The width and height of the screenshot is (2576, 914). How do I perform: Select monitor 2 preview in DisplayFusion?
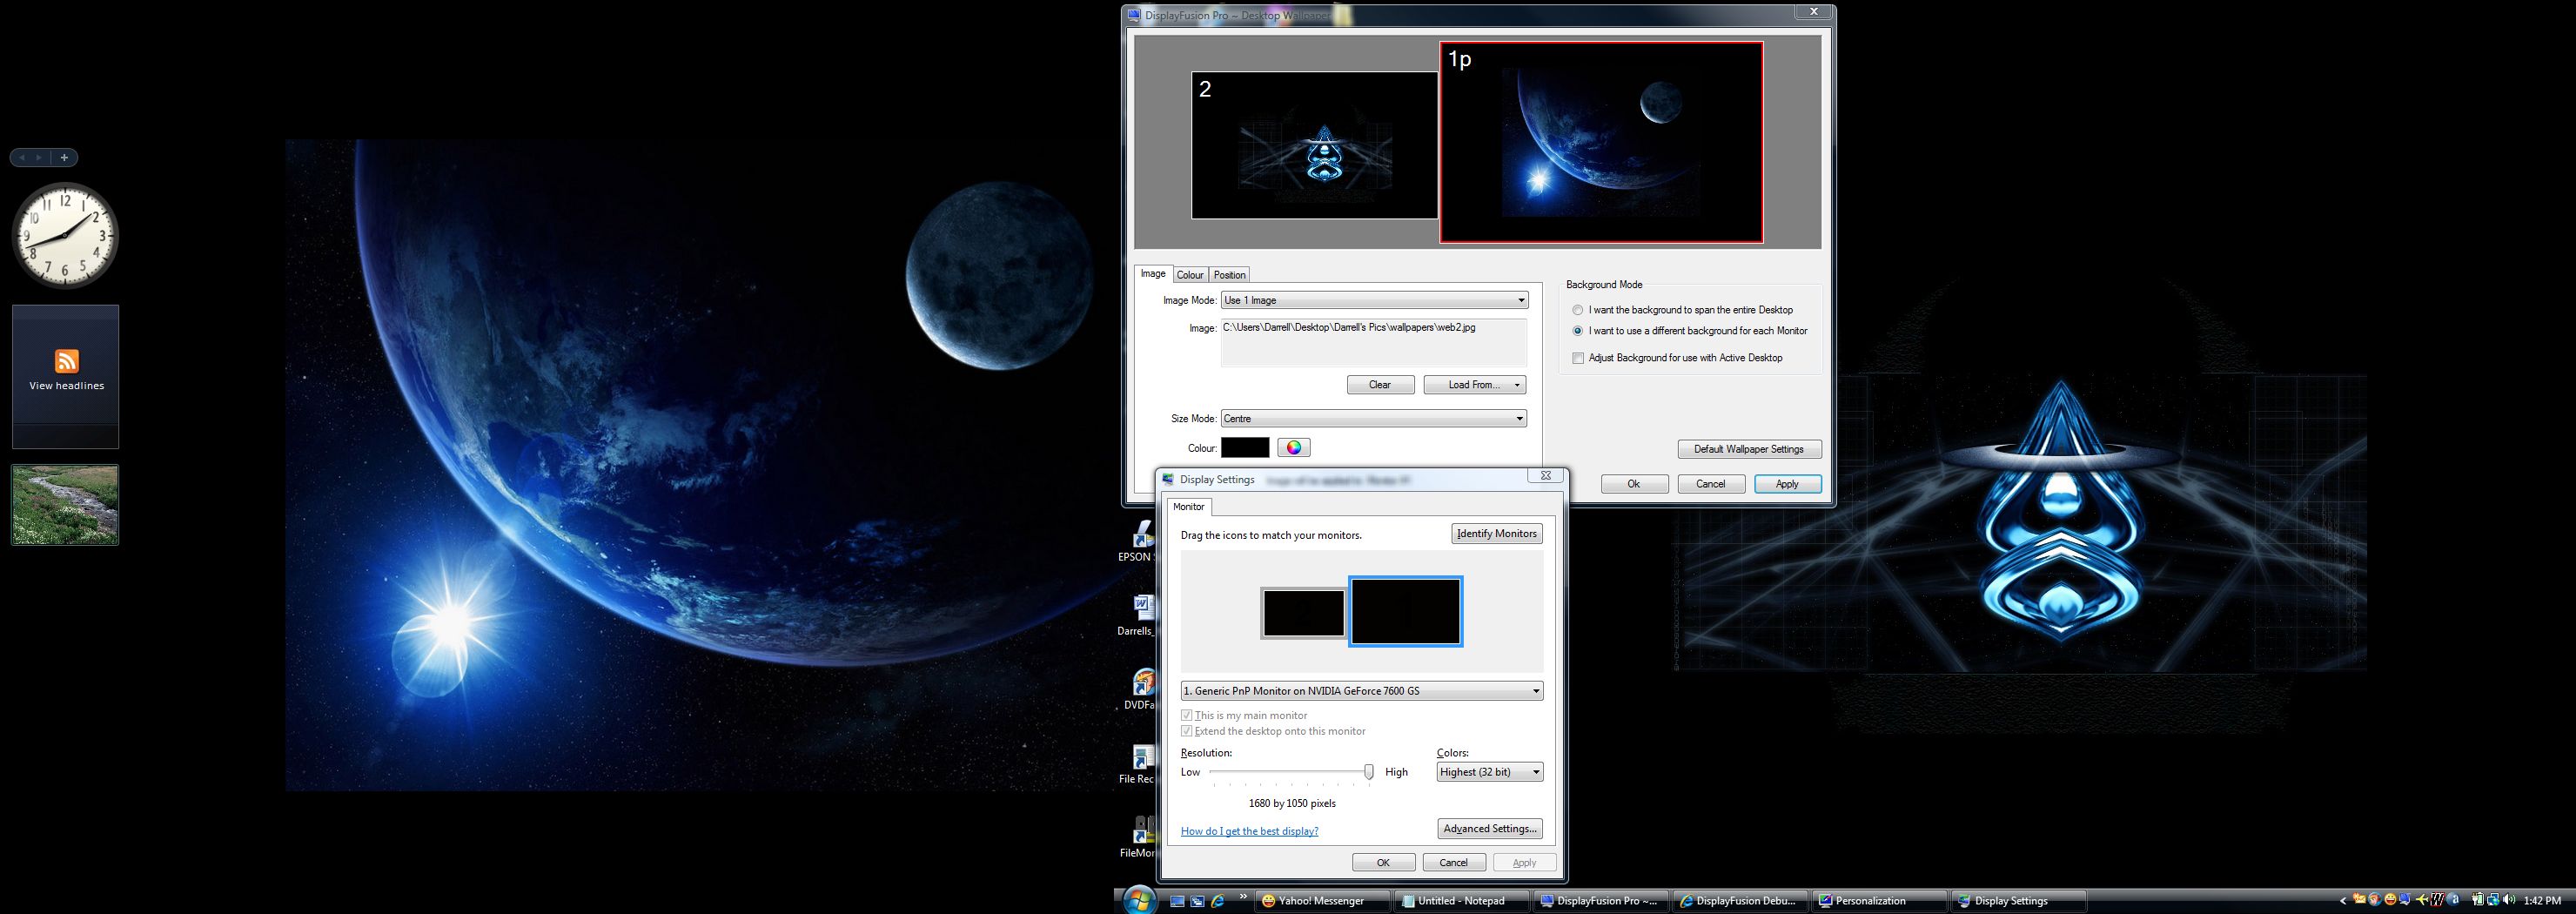coord(1314,145)
